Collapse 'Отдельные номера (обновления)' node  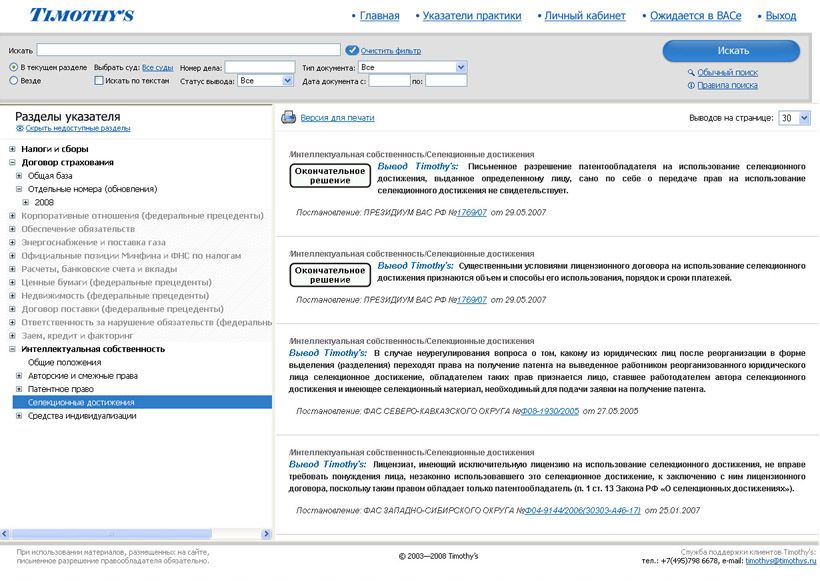point(19,189)
